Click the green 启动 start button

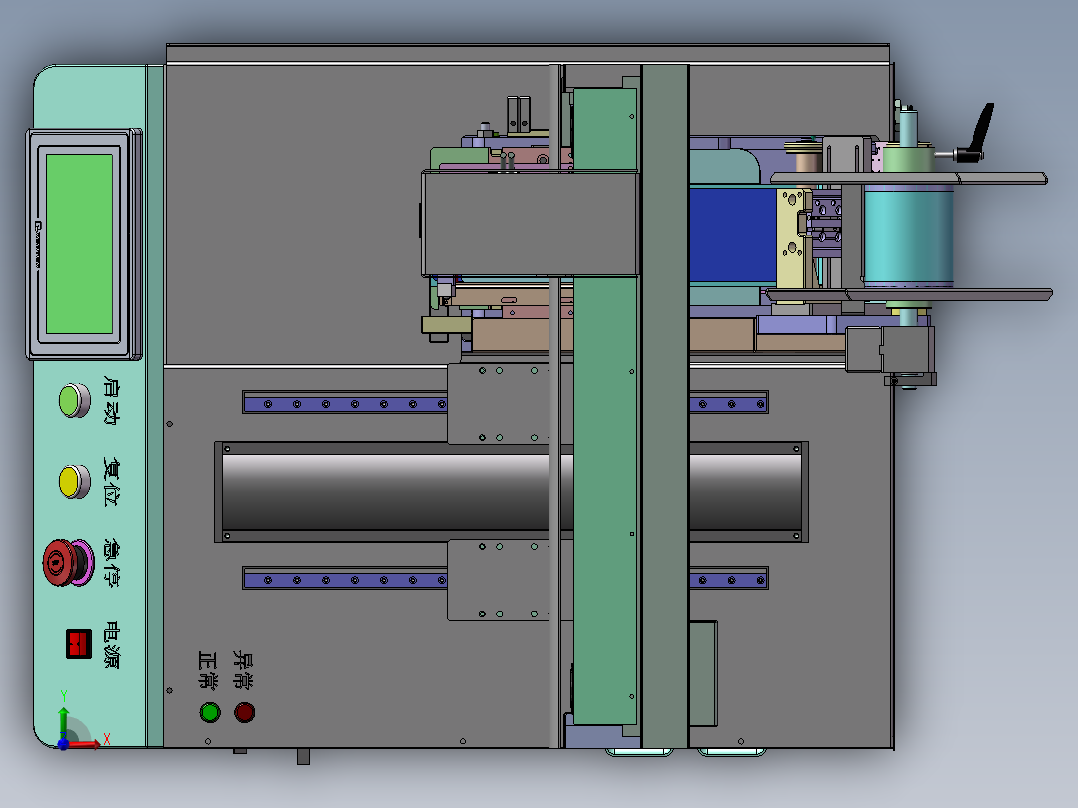pos(74,401)
